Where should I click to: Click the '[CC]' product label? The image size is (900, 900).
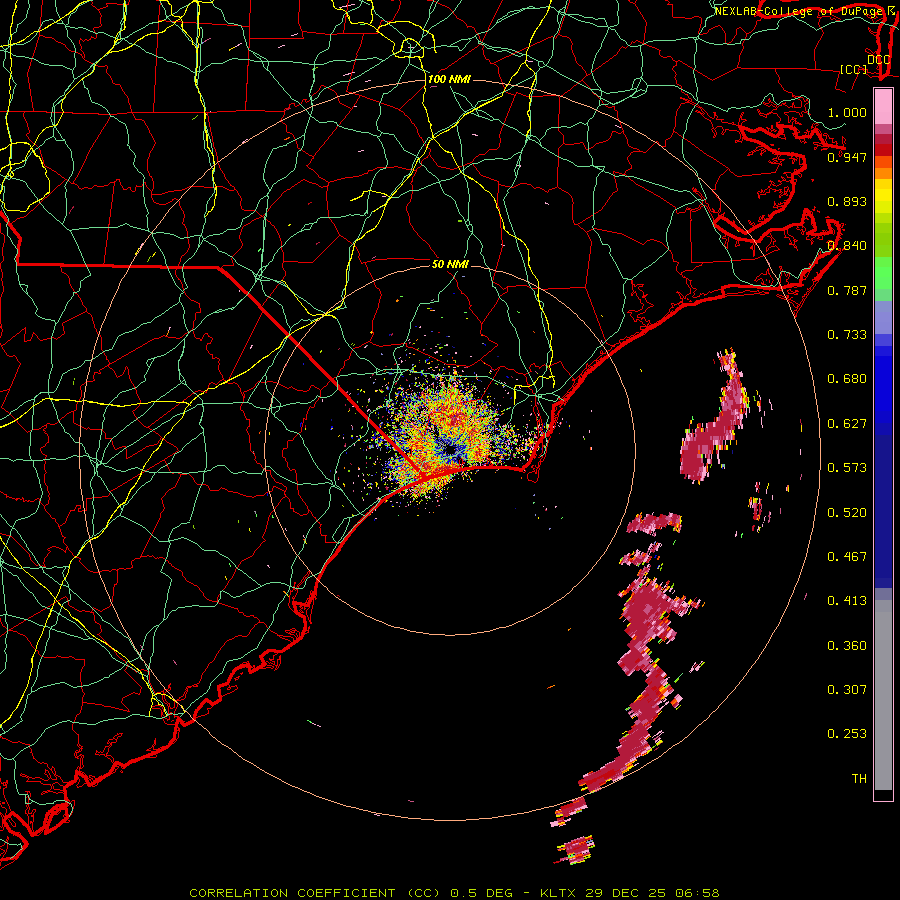854,69
